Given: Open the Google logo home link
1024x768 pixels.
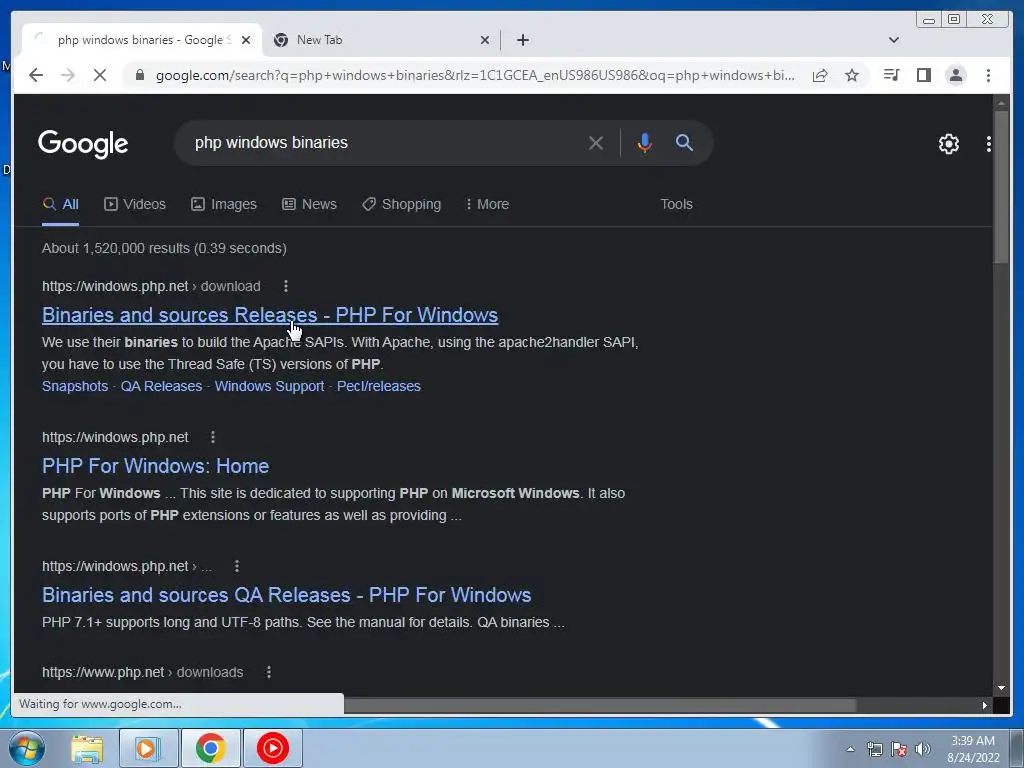Looking at the screenshot, I should 83,144.
